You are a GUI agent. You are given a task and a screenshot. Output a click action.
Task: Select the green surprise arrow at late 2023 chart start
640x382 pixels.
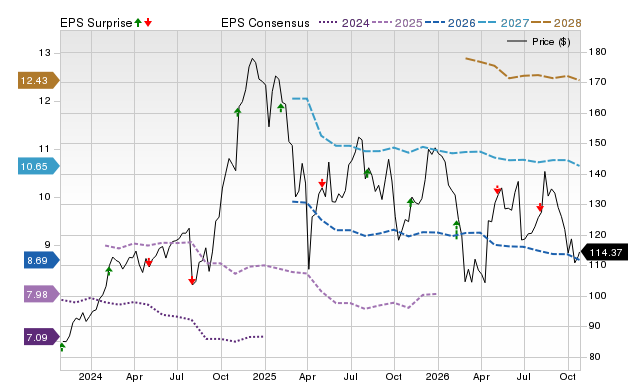tap(62, 347)
